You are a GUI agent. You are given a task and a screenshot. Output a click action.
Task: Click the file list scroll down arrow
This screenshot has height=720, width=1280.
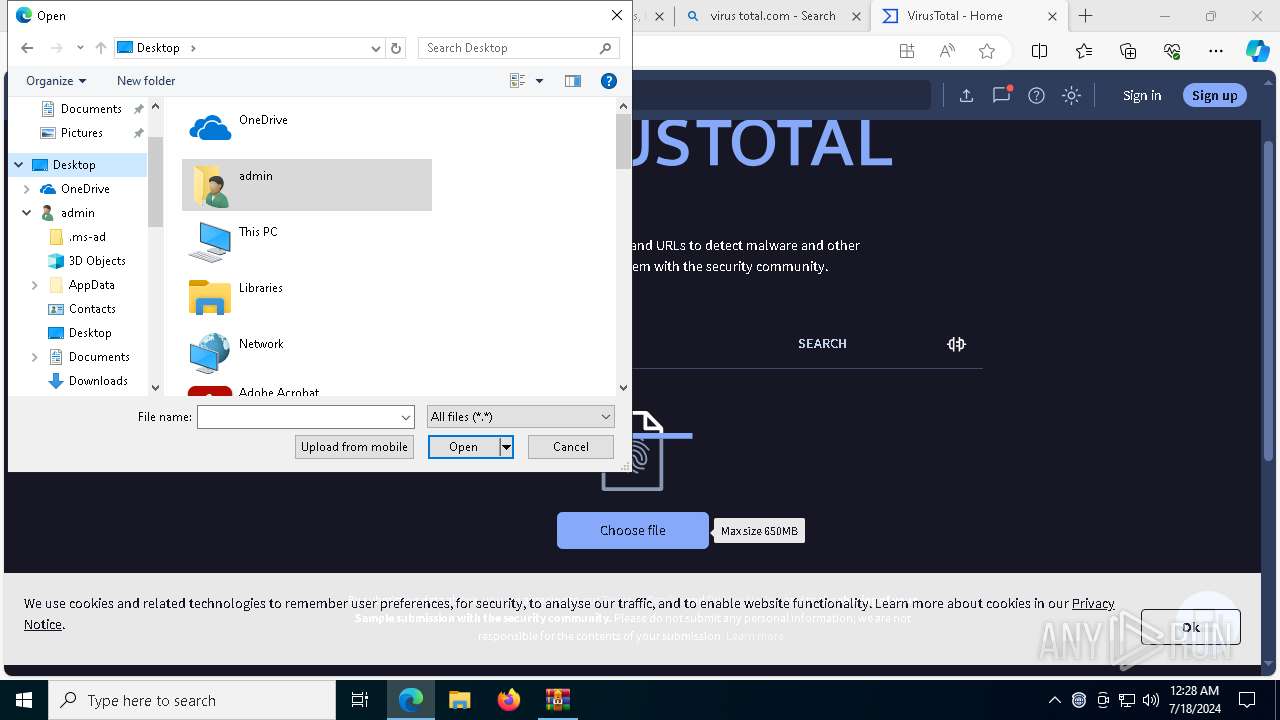tap(624, 388)
